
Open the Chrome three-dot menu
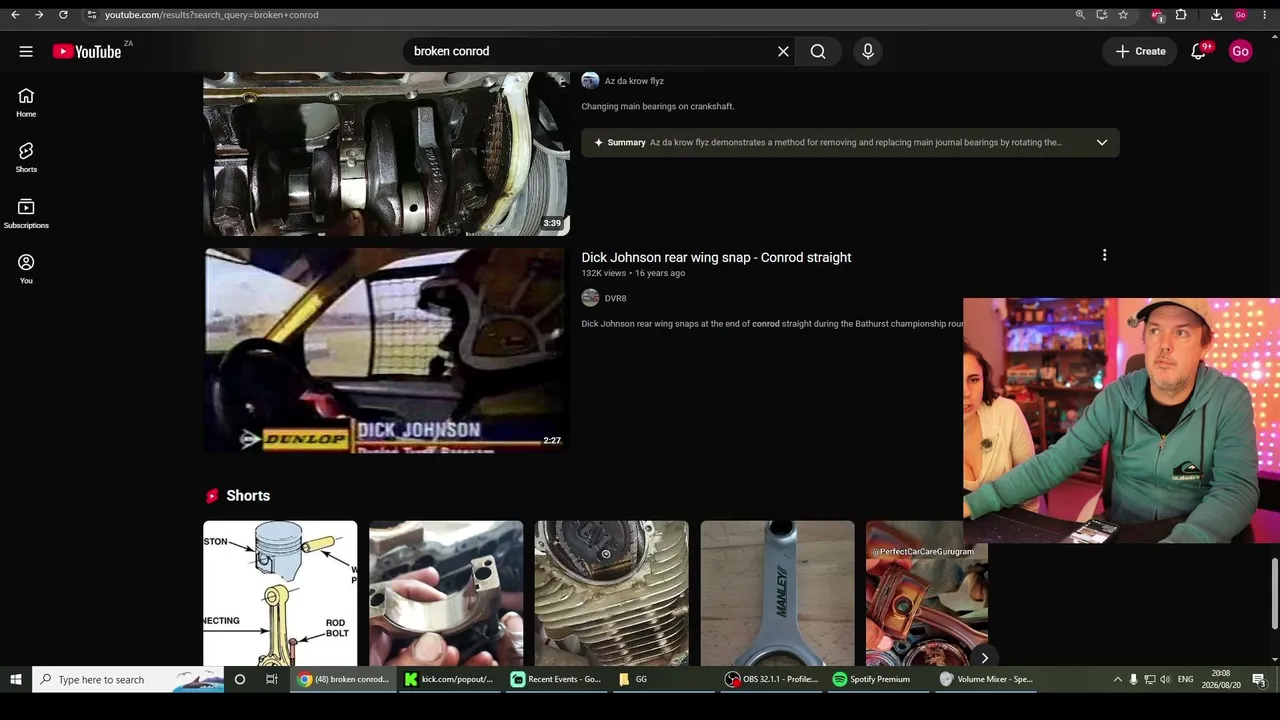tap(1266, 15)
